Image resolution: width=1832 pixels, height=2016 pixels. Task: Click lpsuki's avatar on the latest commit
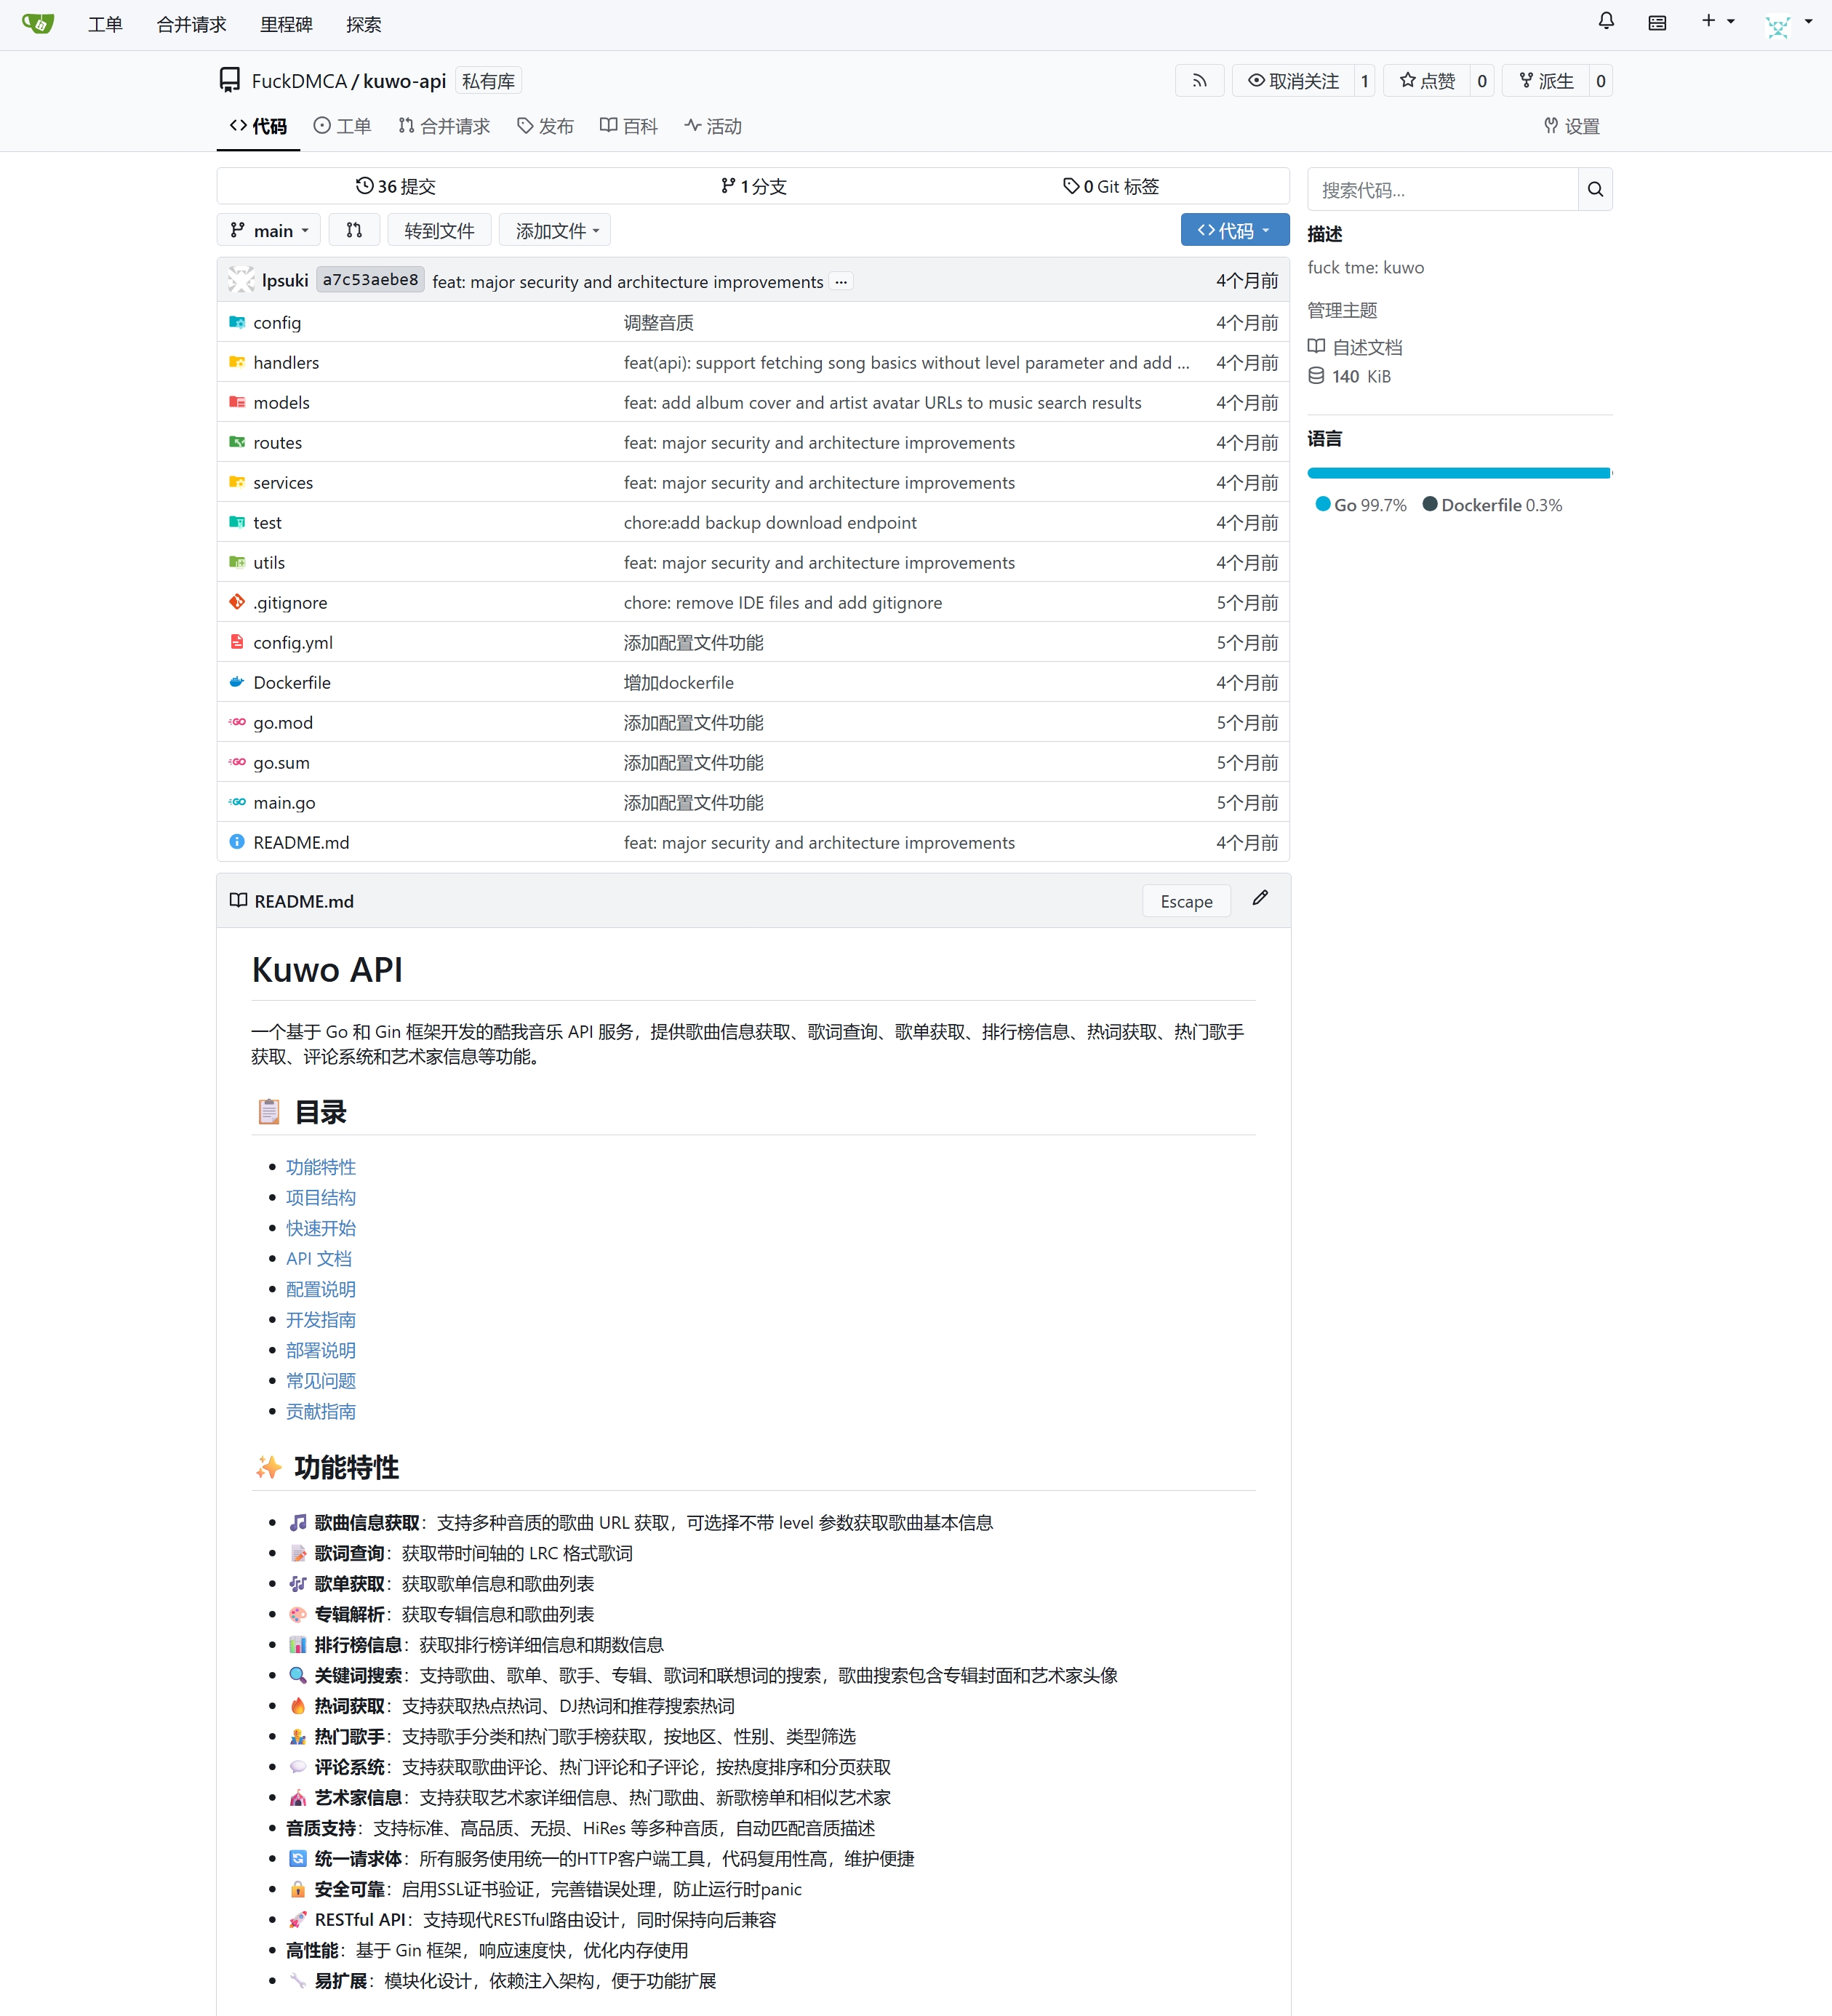[240, 280]
